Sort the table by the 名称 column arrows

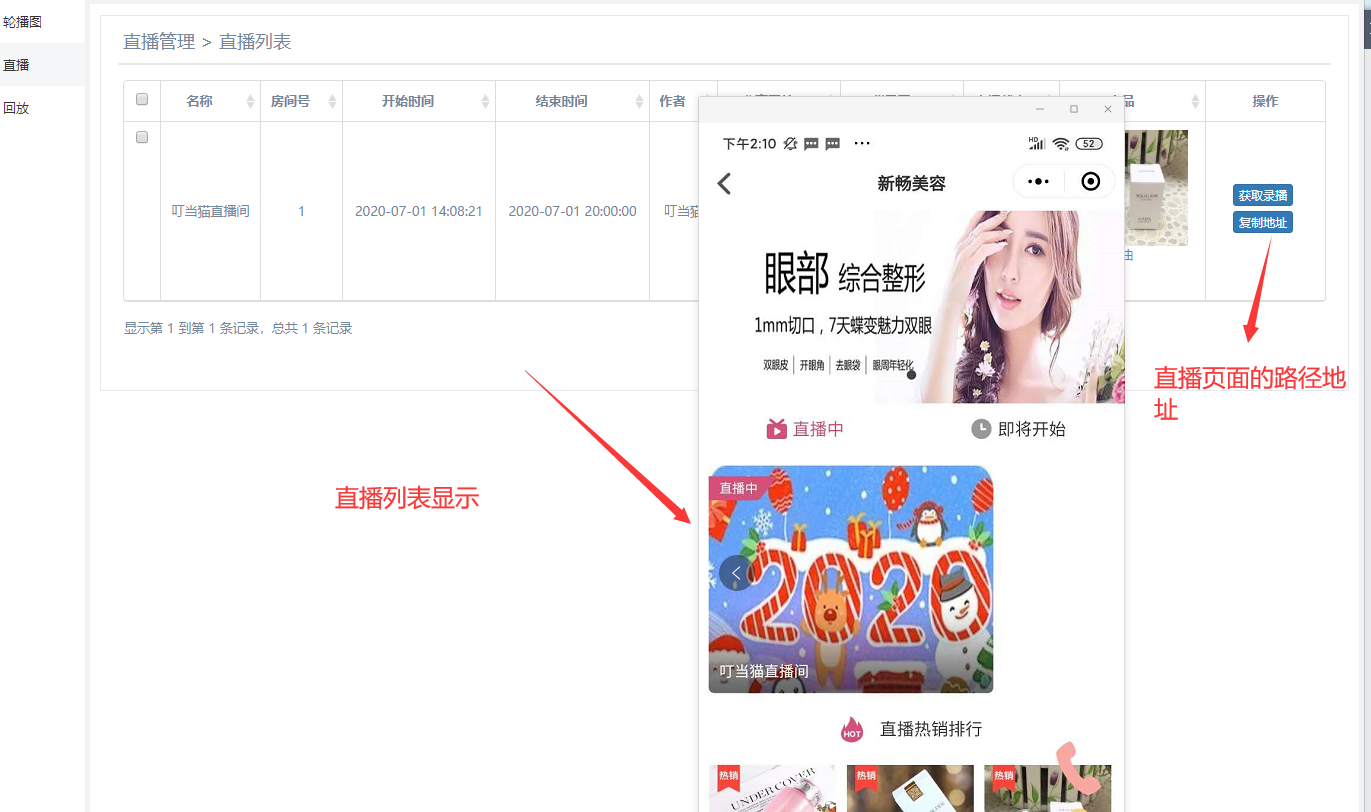[251, 101]
